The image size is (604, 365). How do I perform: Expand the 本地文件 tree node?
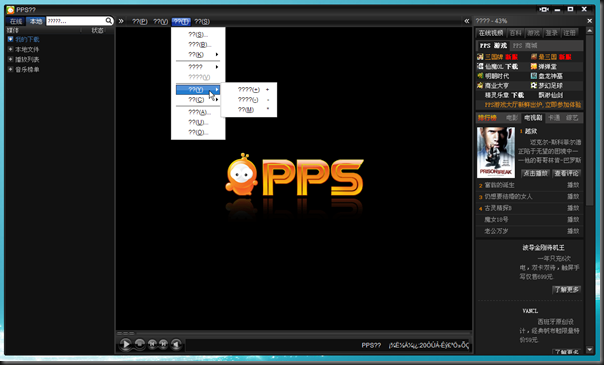pos(10,49)
